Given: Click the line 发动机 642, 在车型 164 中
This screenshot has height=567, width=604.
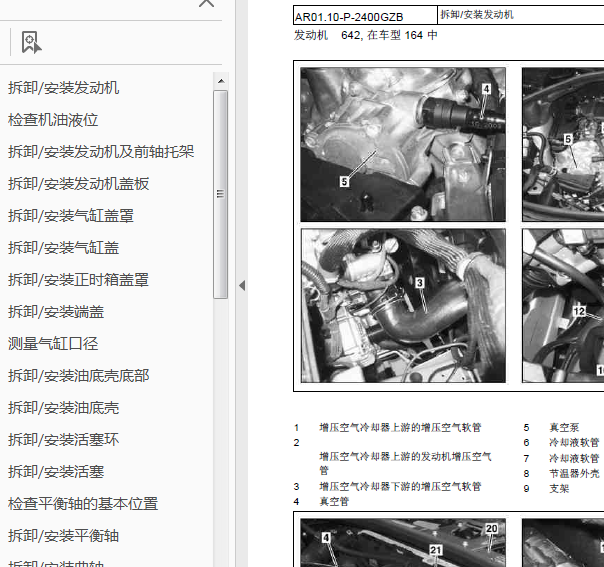Looking at the screenshot, I should pyautogui.click(x=366, y=35).
